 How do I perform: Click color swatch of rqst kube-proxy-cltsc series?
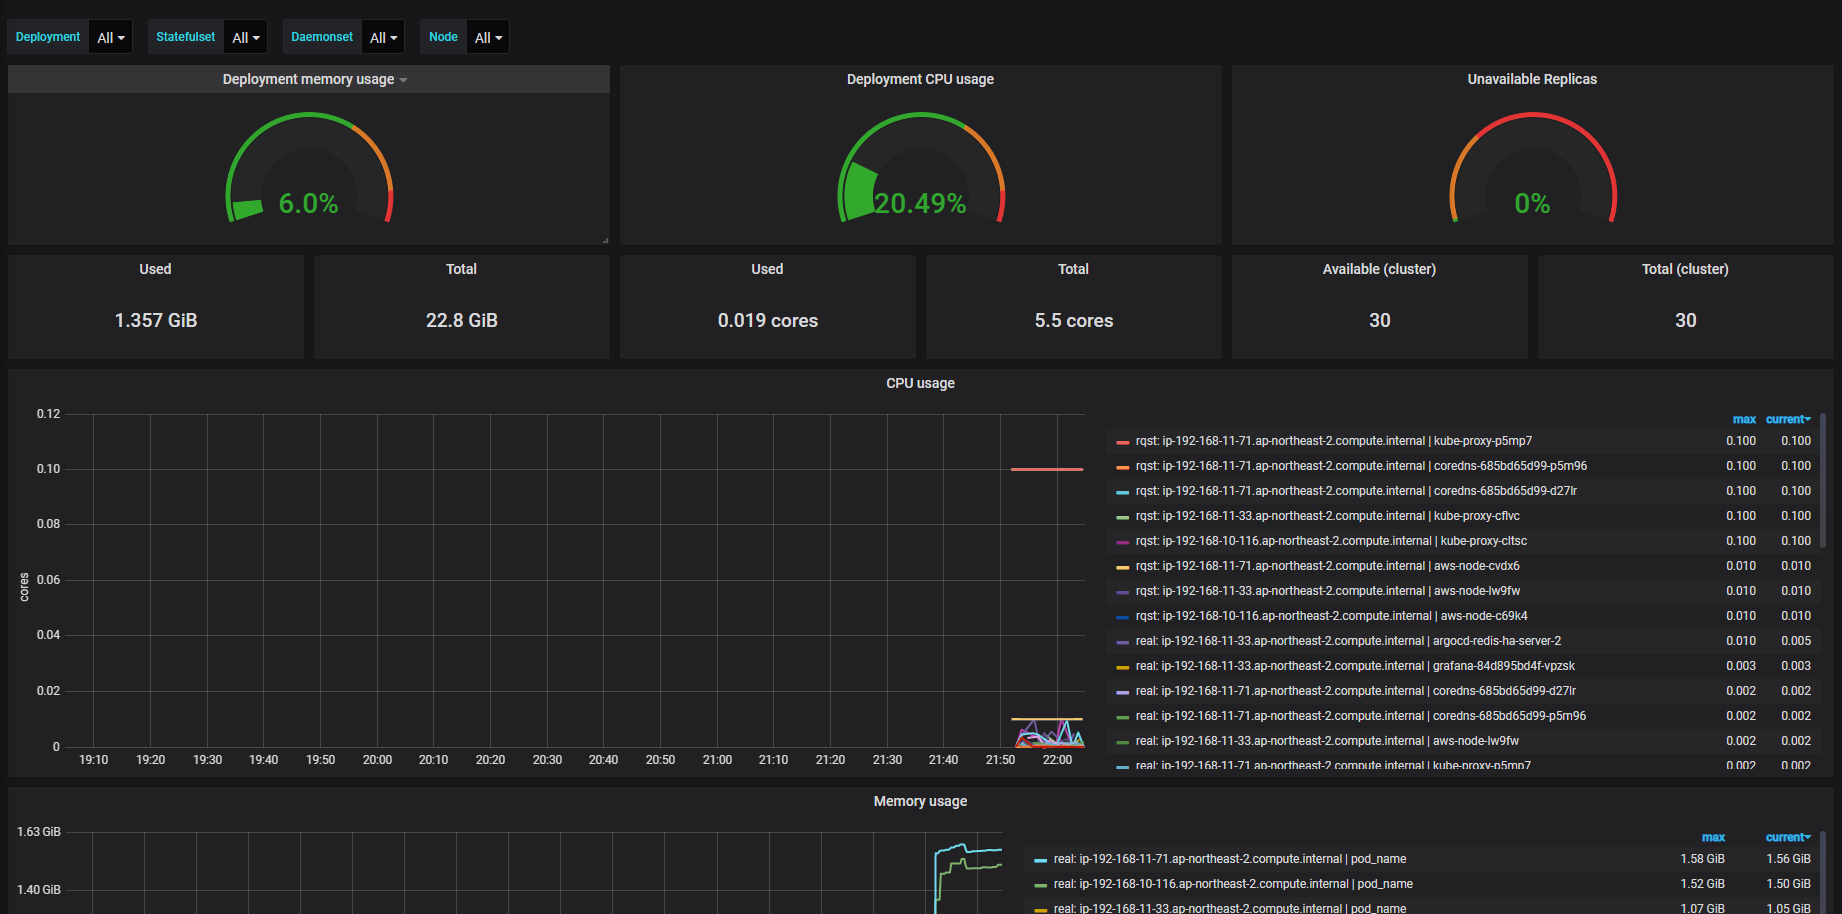(x=1122, y=542)
